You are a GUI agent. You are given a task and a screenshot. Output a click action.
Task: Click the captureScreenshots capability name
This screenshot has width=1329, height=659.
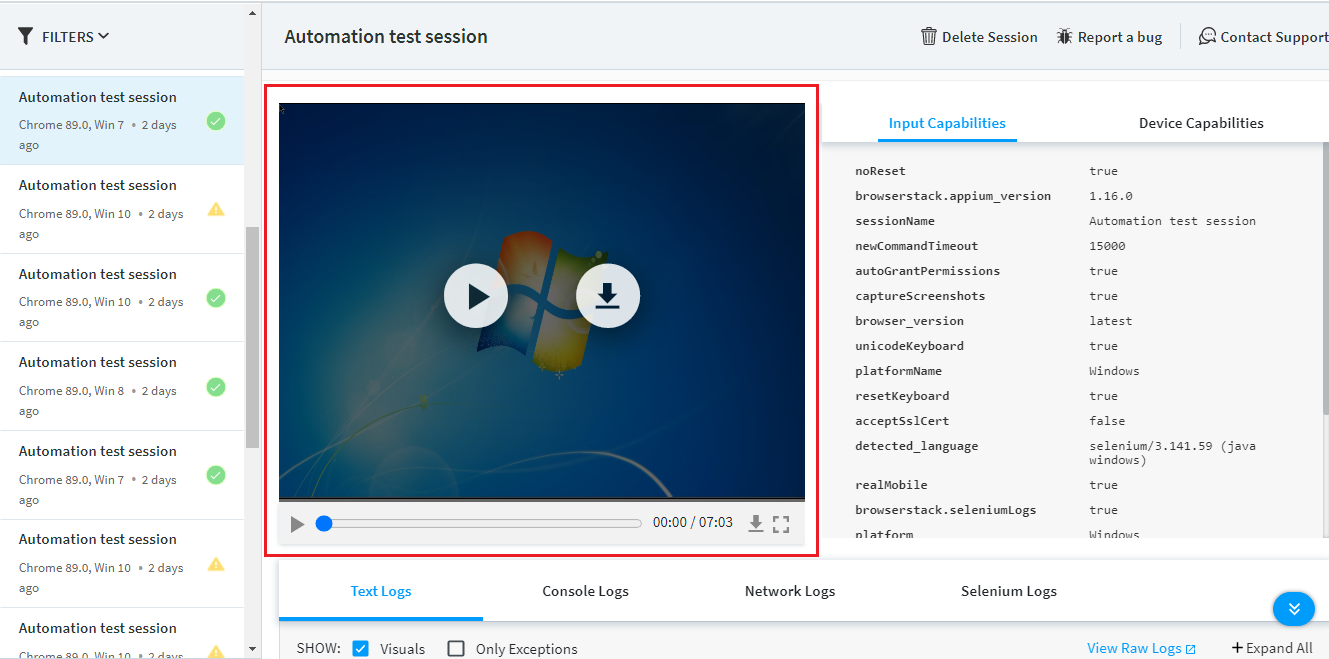pos(920,296)
